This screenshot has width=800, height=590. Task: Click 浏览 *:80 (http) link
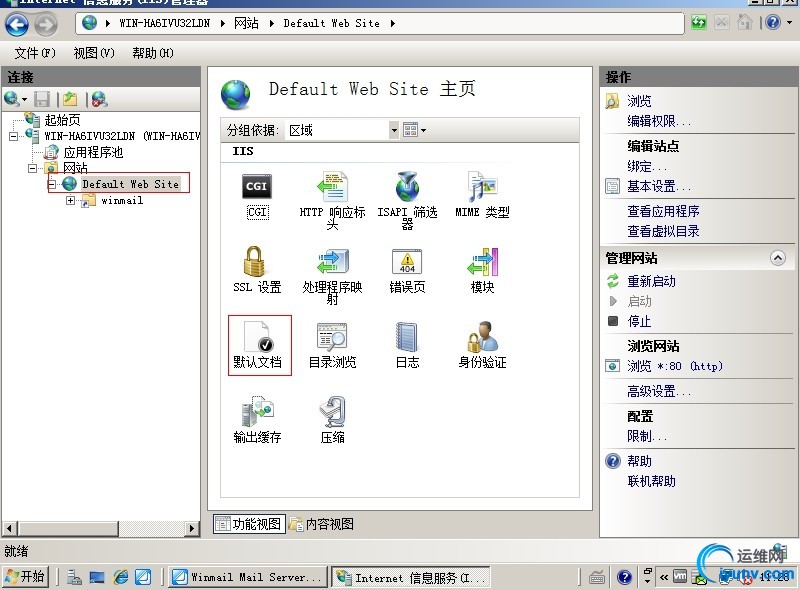pyautogui.click(x=675, y=366)
